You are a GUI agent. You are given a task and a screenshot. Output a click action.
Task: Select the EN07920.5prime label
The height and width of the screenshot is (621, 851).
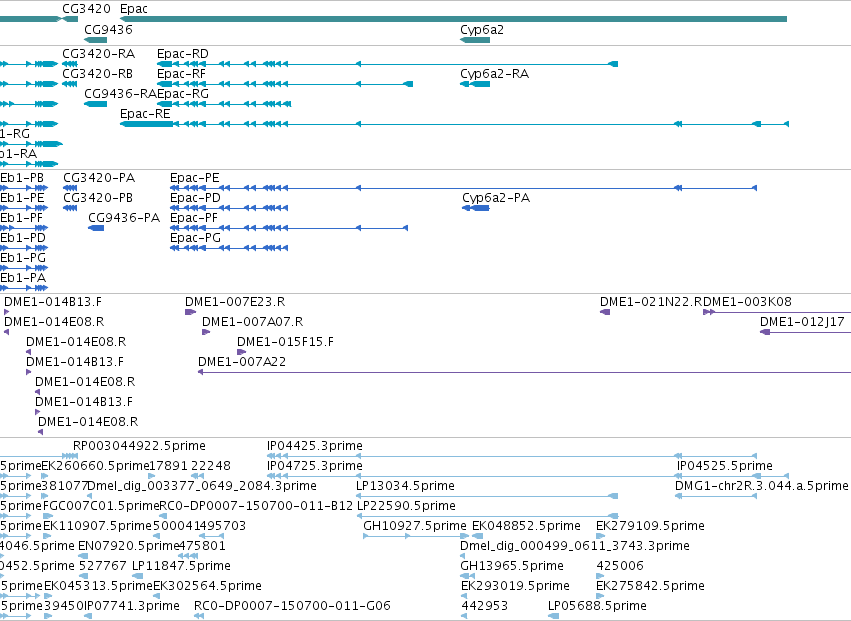tap(128, 546)
